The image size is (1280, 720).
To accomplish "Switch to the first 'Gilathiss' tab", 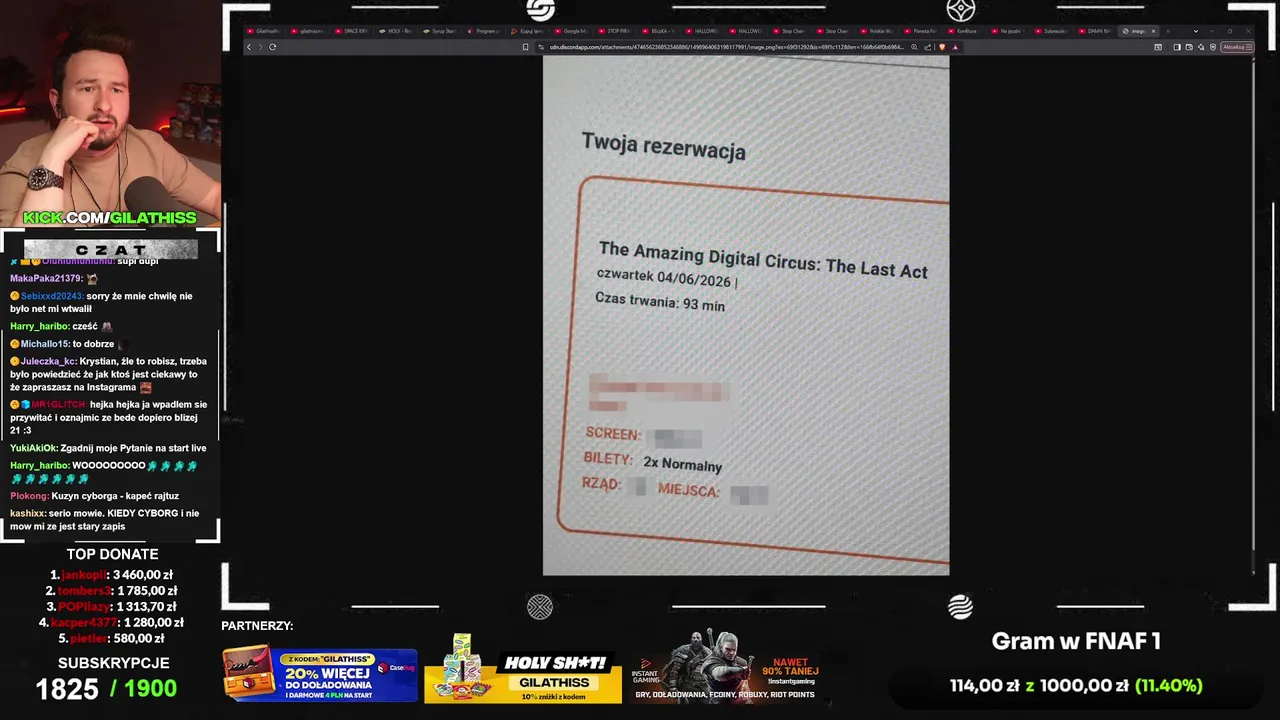I will click(x=264, y=31).
